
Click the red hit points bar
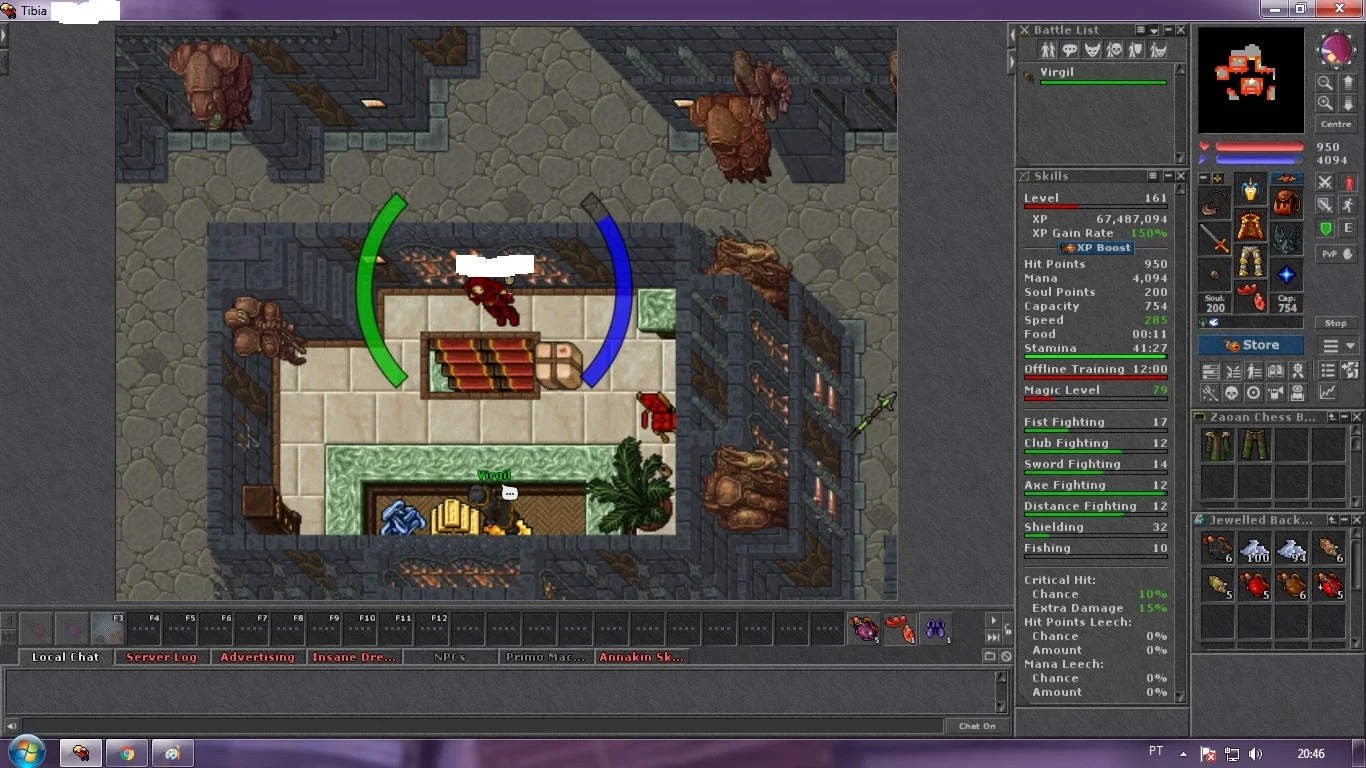(x=1258, y=147)
